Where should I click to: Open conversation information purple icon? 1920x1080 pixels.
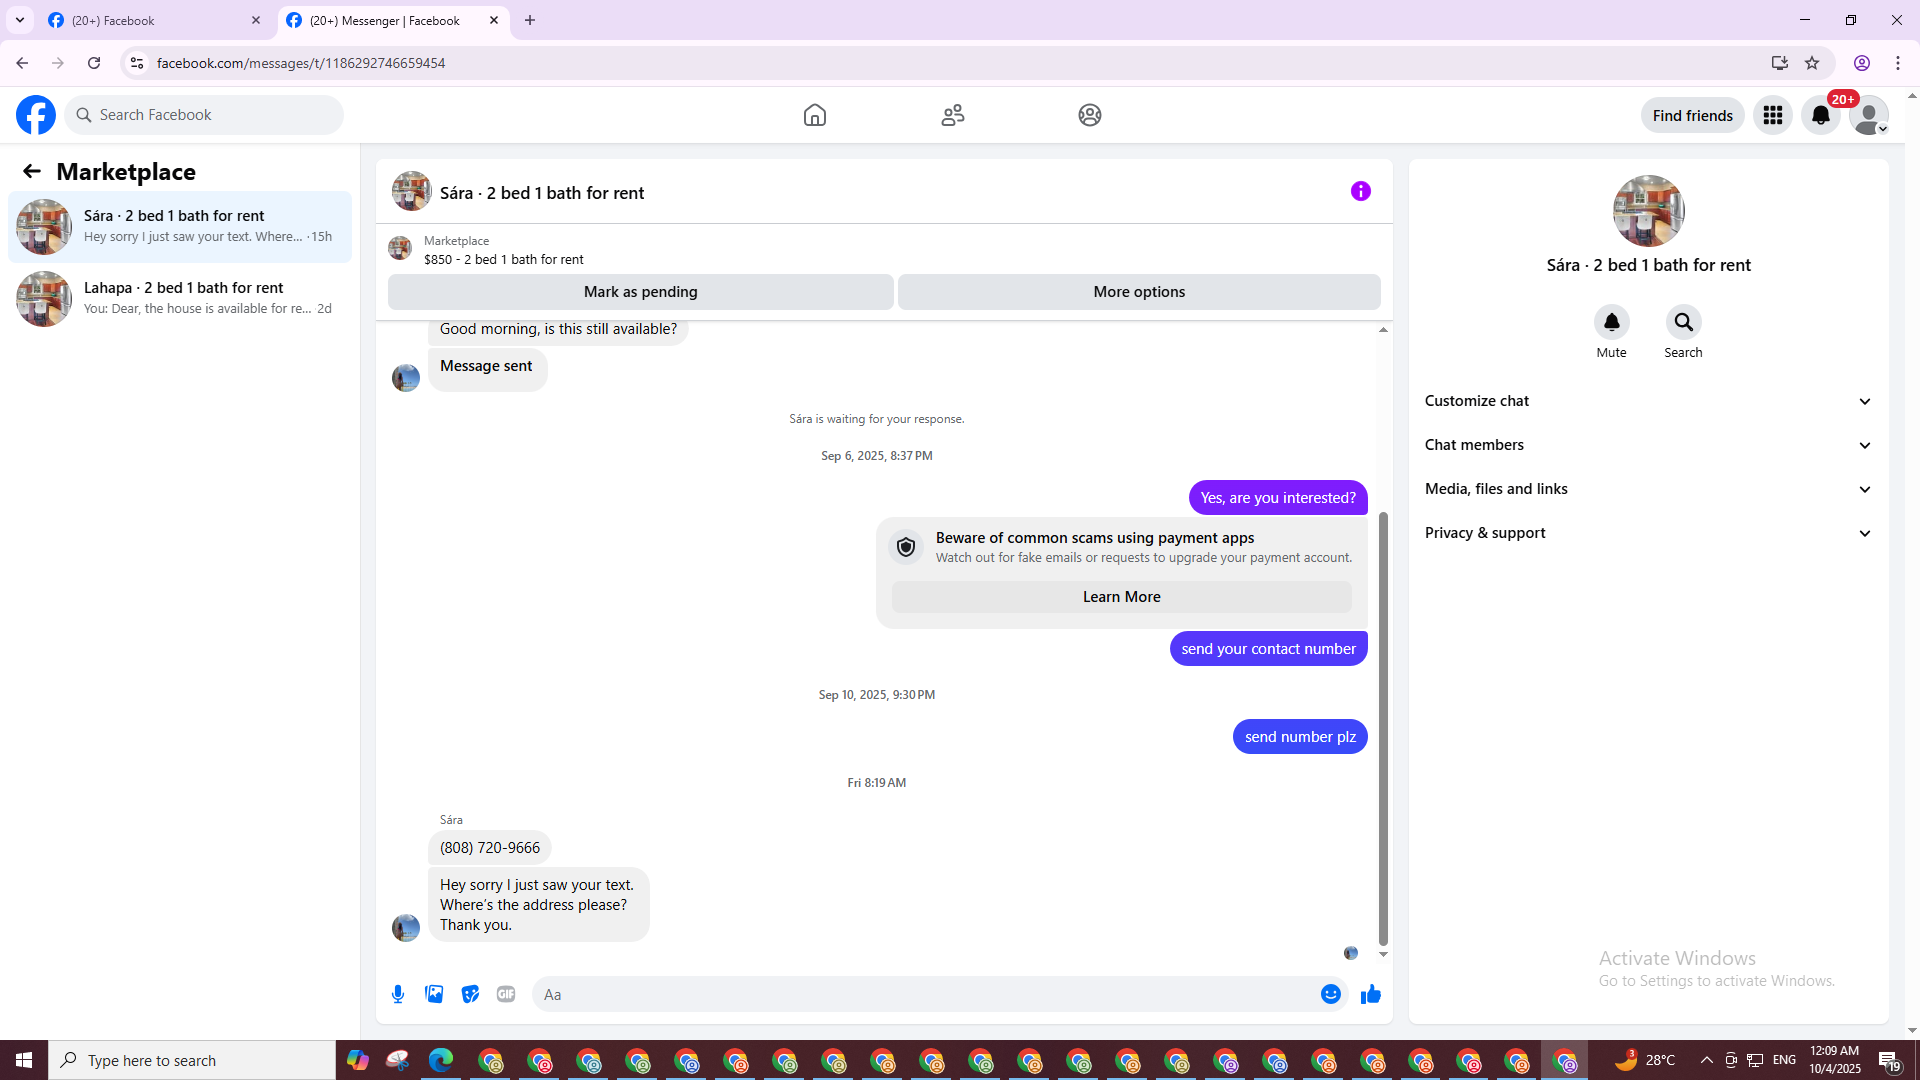pos(1361,191)
